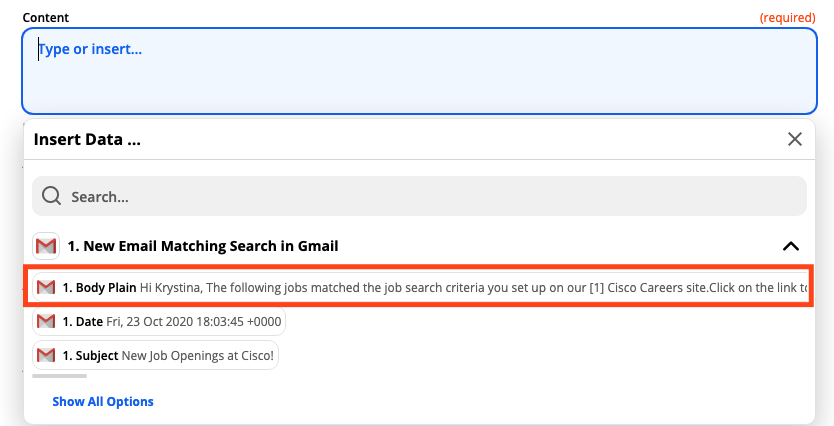
Task: Close the Insert Data panel
Action: (795, 139)
